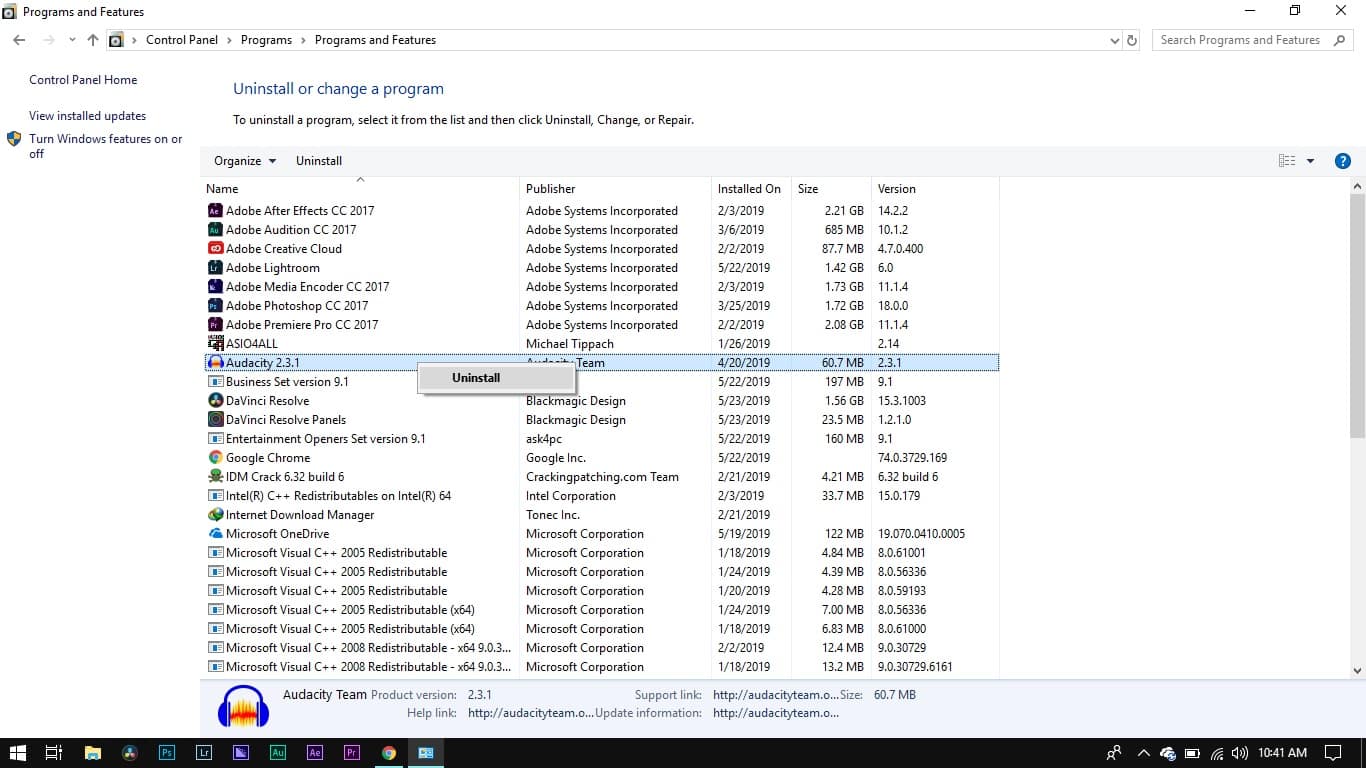Image resolution: width=1366 pixels, height=768 pixels.
Task: Click the Adobe Premiere Pro CC 2017 icon
Action: coord(215,325)
